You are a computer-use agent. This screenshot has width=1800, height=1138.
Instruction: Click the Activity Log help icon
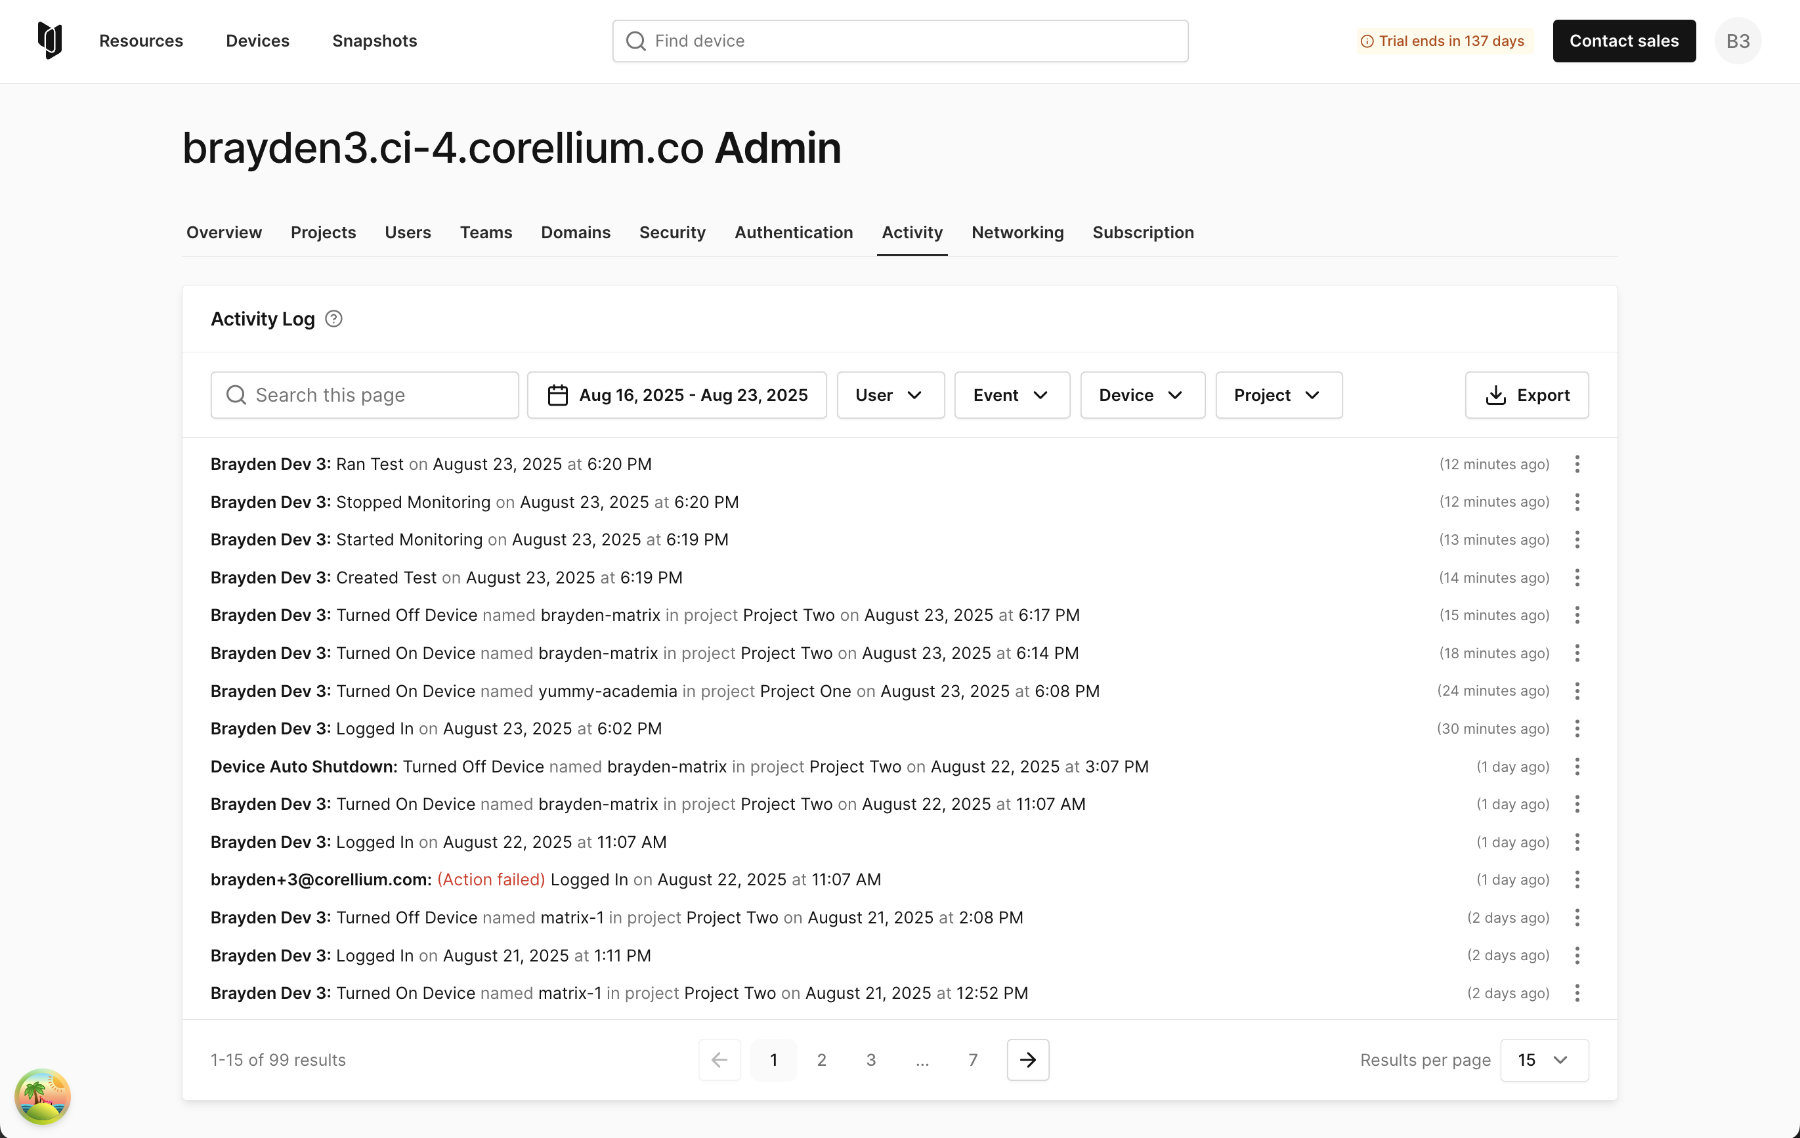pyautogui.click(x=334, y=319)
